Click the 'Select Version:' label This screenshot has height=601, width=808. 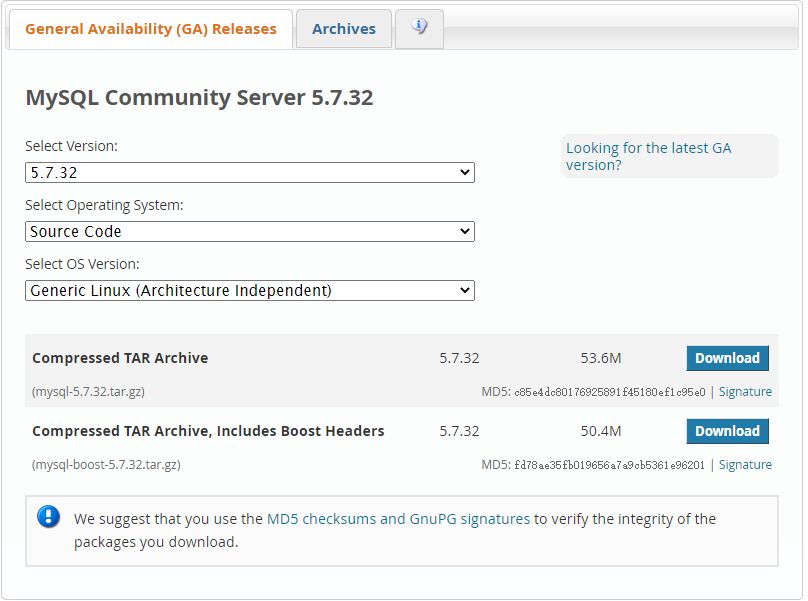pyautogui.click(x=72, y=146)
